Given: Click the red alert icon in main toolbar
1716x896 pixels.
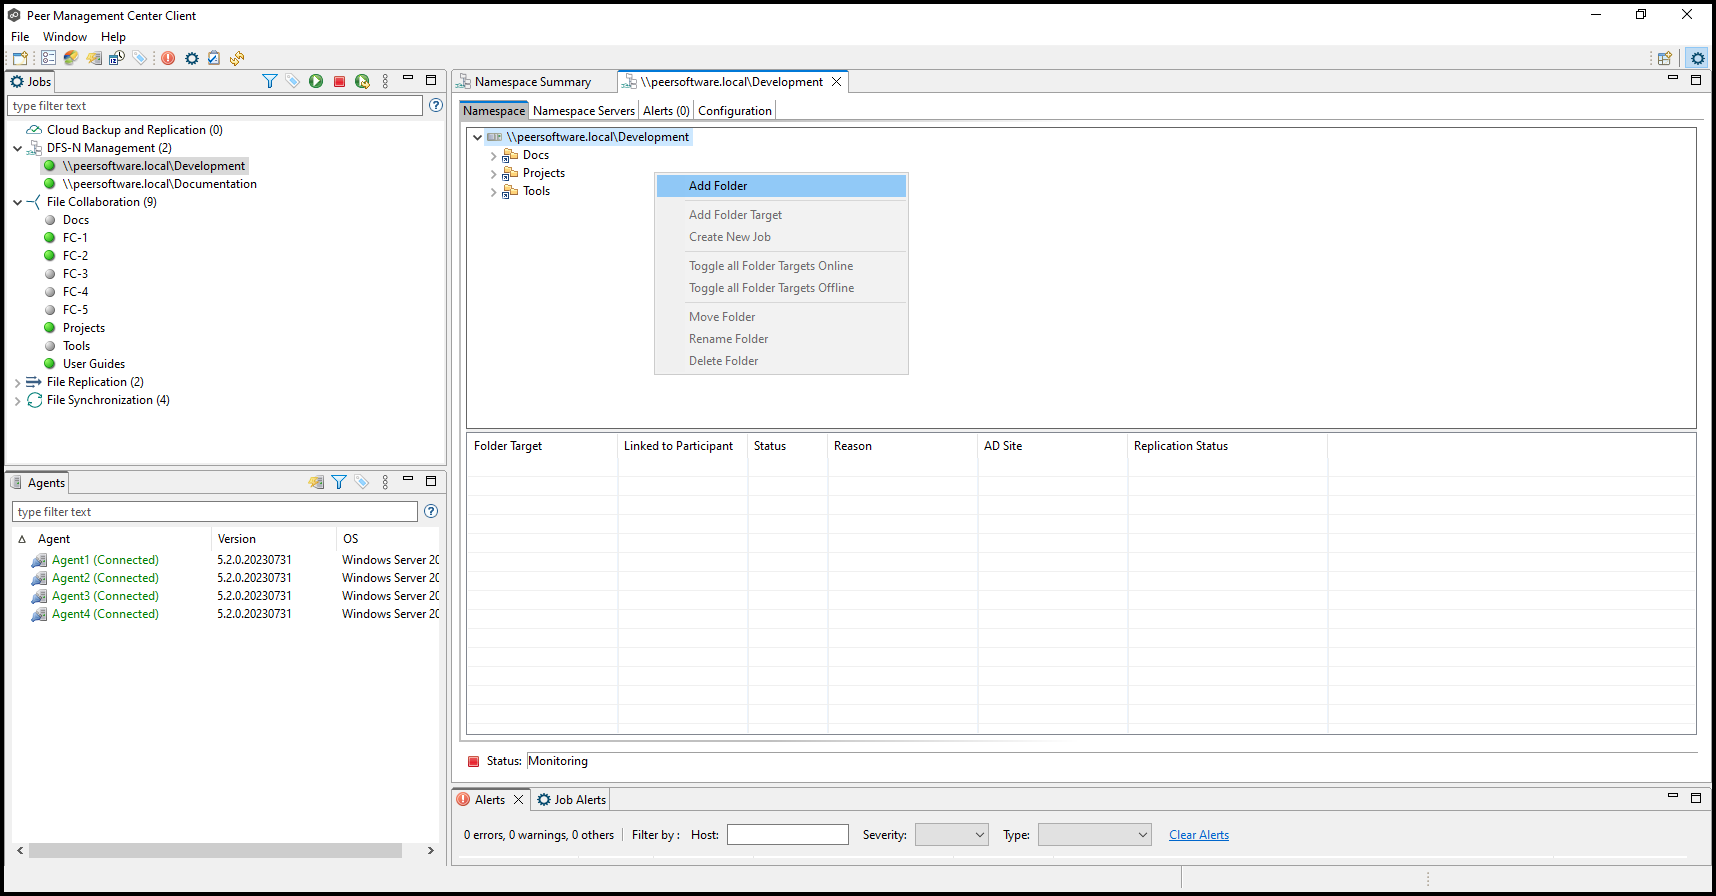Looking at the screenshot, I should tap(168, 59).
